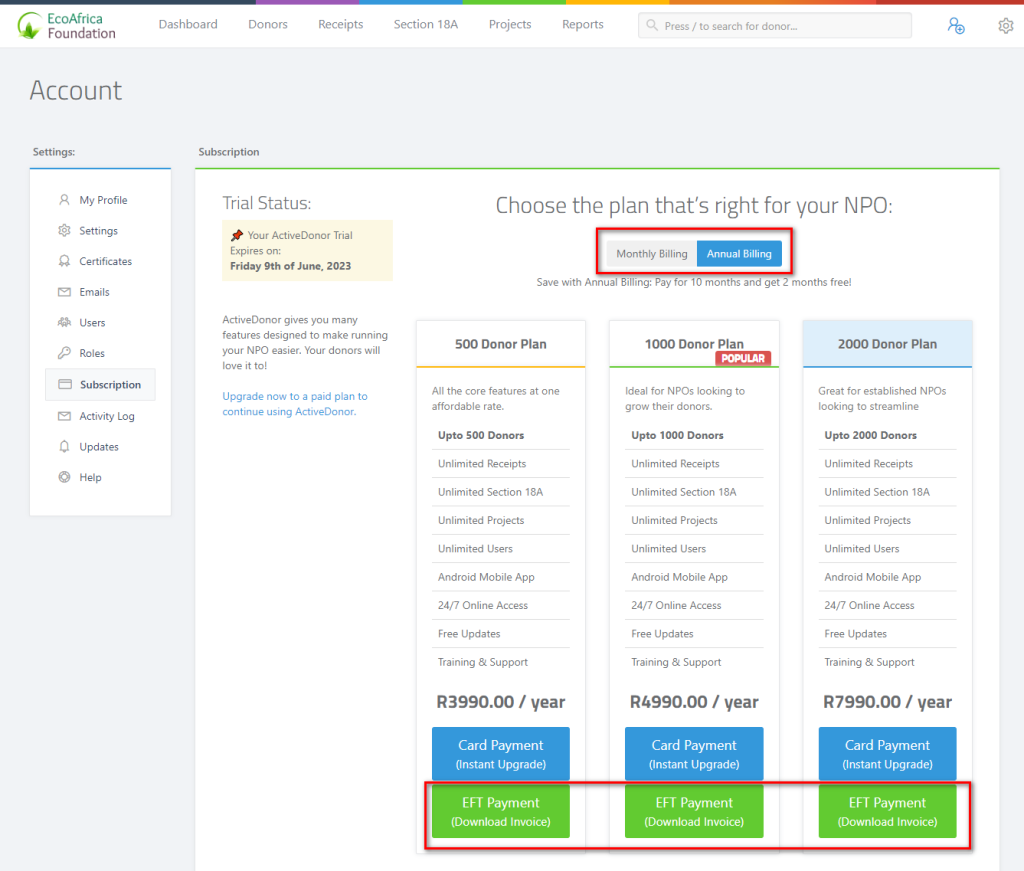
Task: Download EFT invoice for 500 Donor Plan
Action: (501, 811)
